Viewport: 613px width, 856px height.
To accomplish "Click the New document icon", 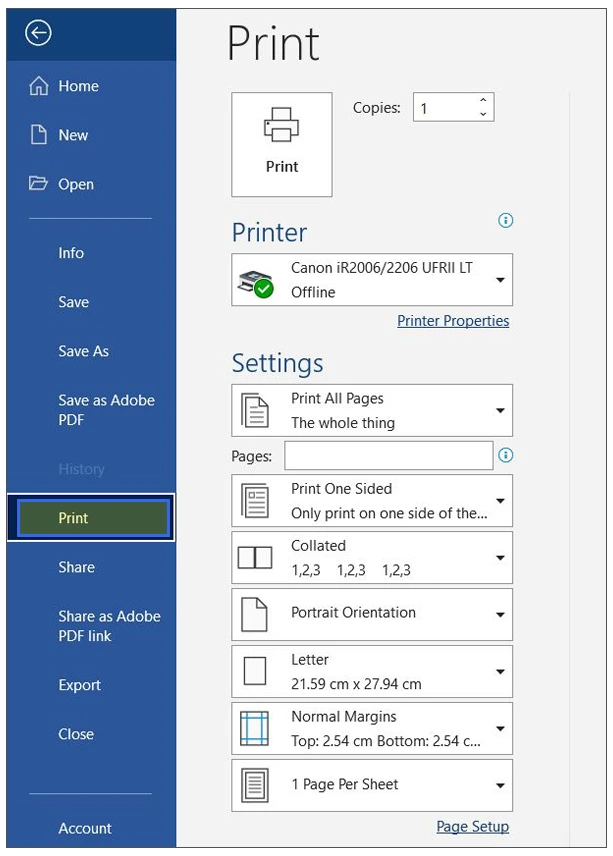I will pyautogui.click(x=39, y=134).
